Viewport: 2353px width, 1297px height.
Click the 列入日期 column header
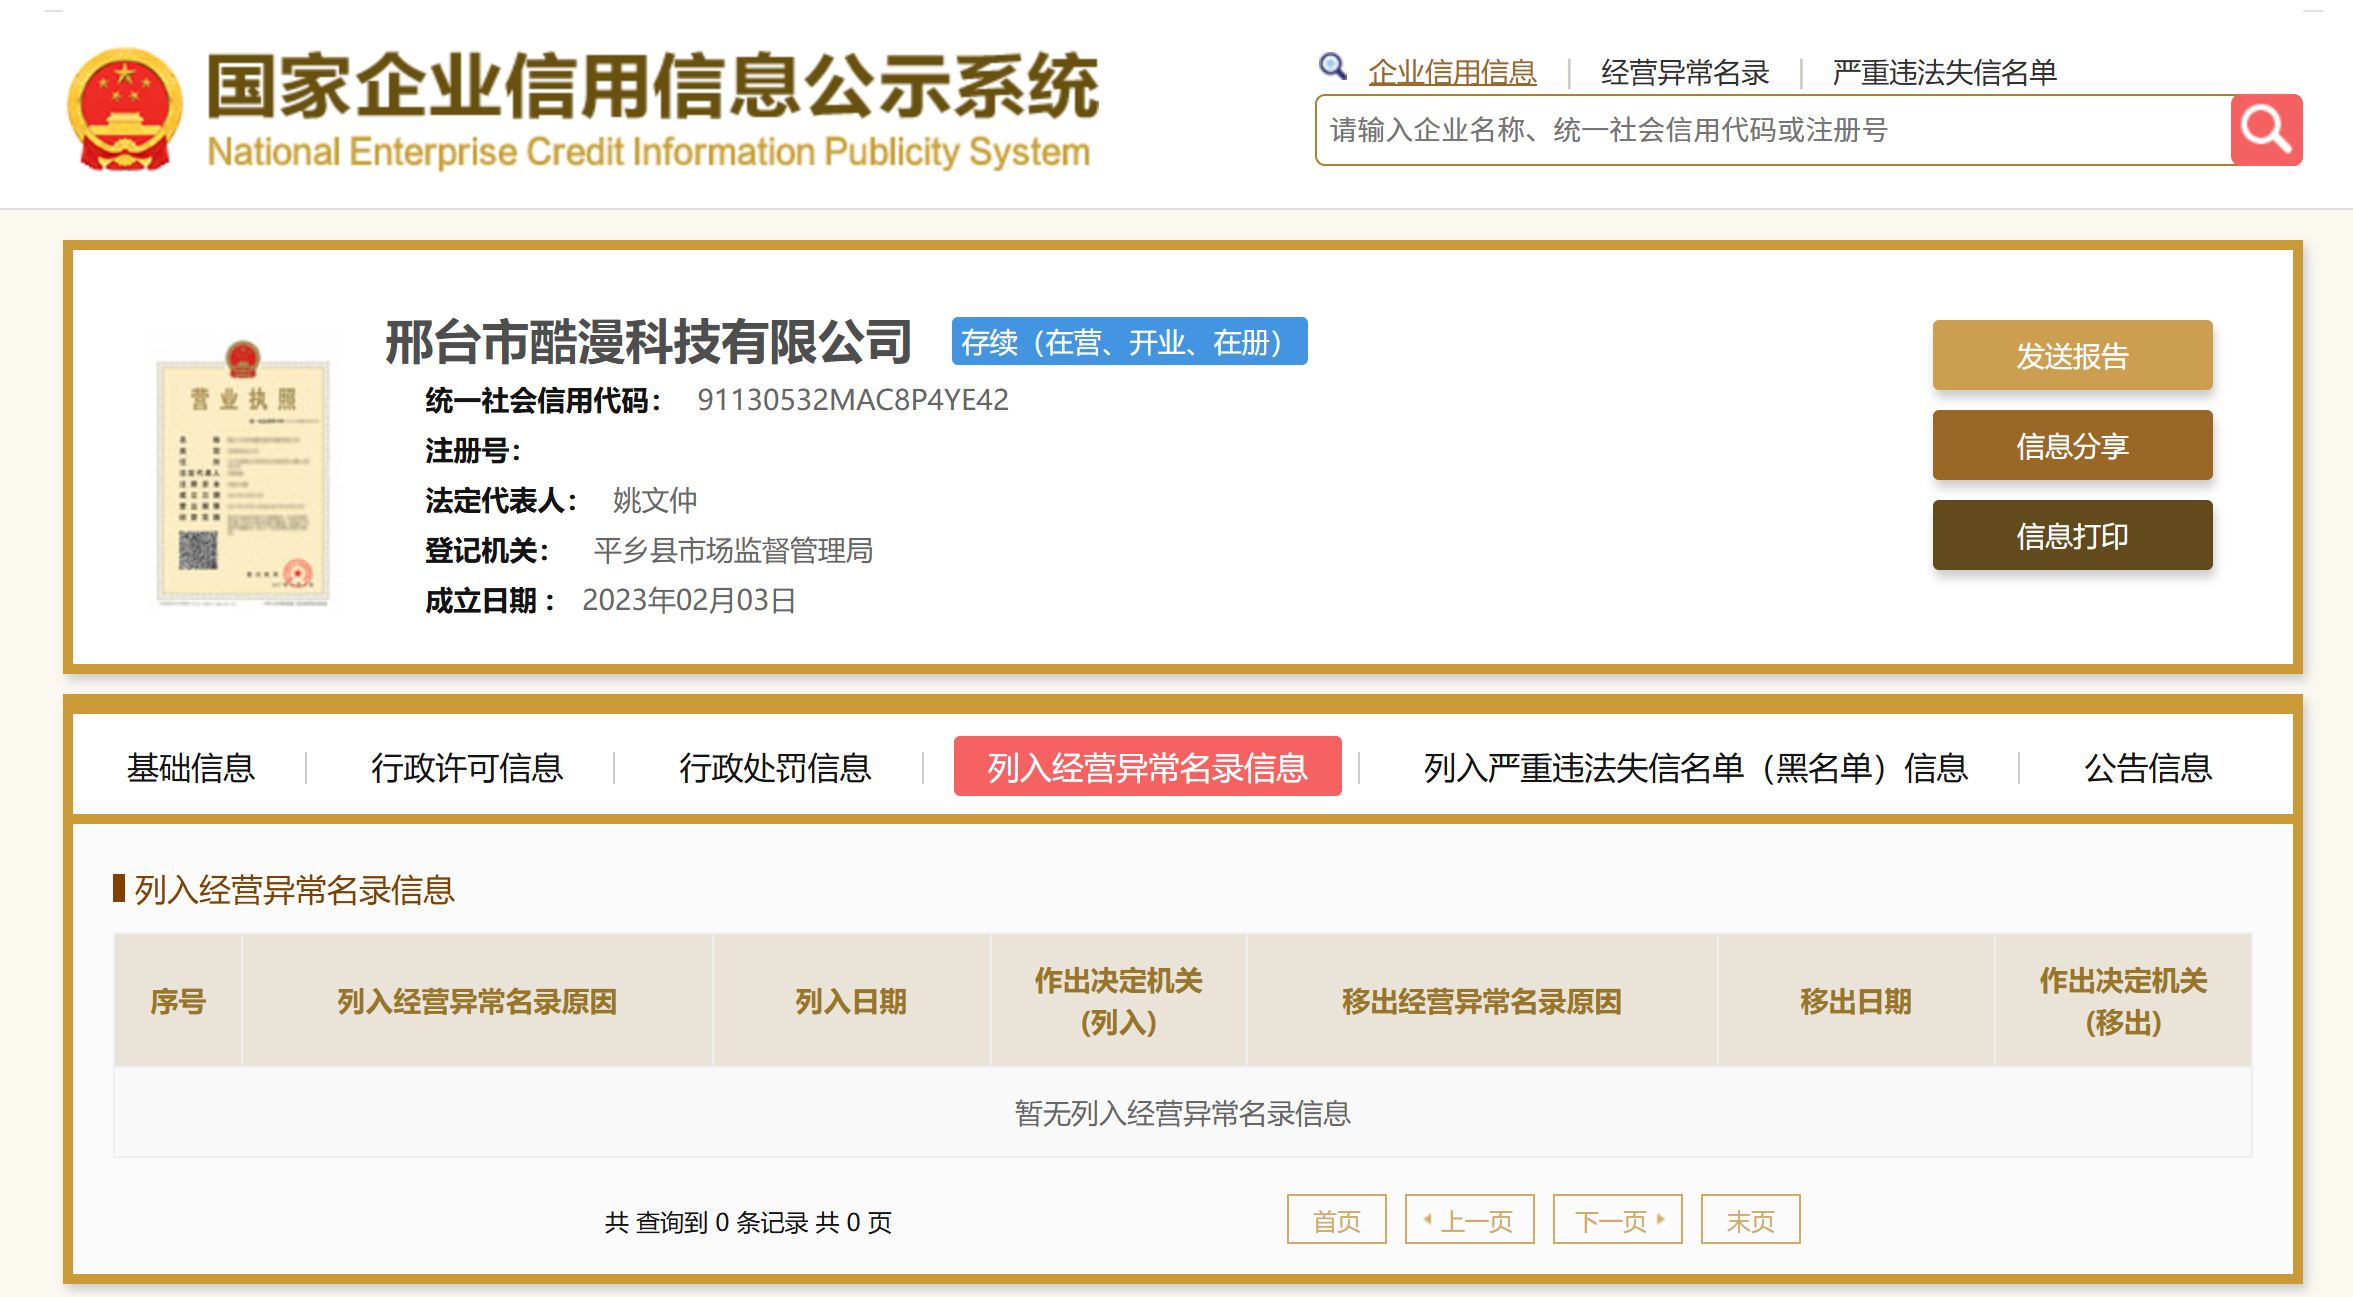851,1001
